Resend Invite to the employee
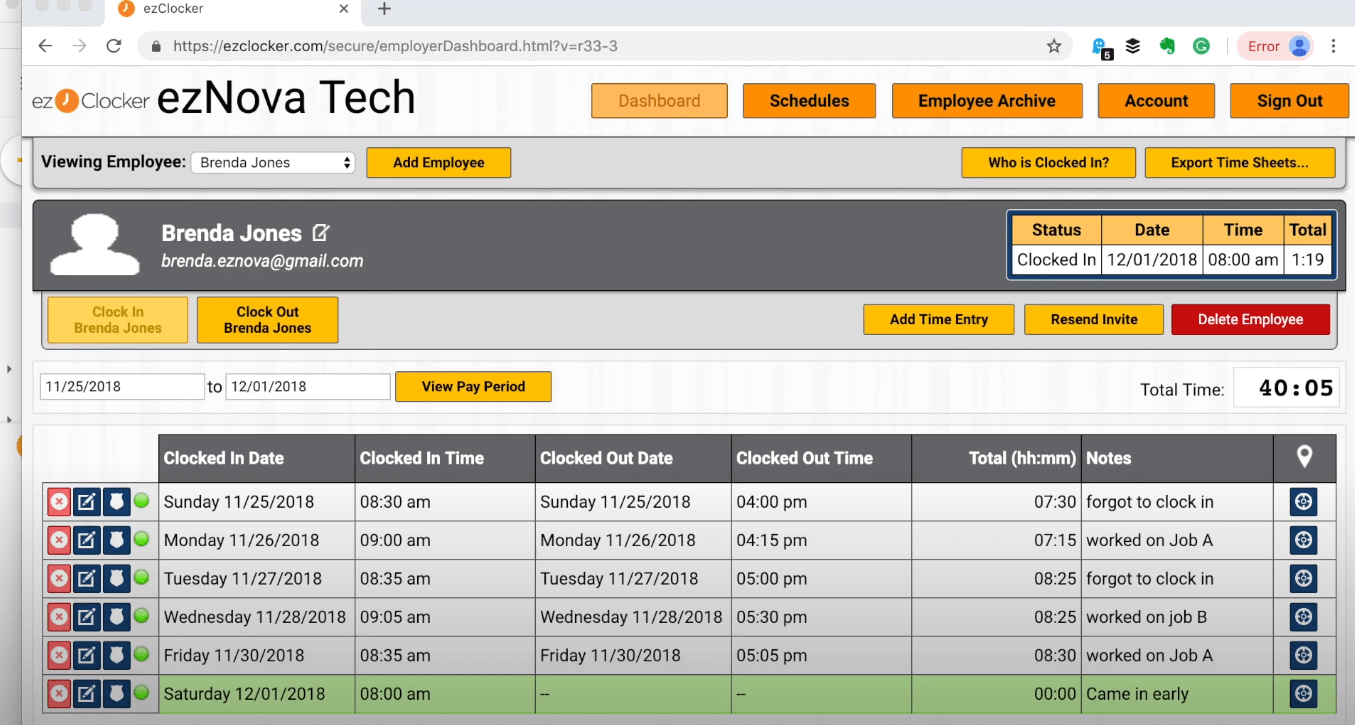Screen dimensions: 1355x725 coord(1094,319)
